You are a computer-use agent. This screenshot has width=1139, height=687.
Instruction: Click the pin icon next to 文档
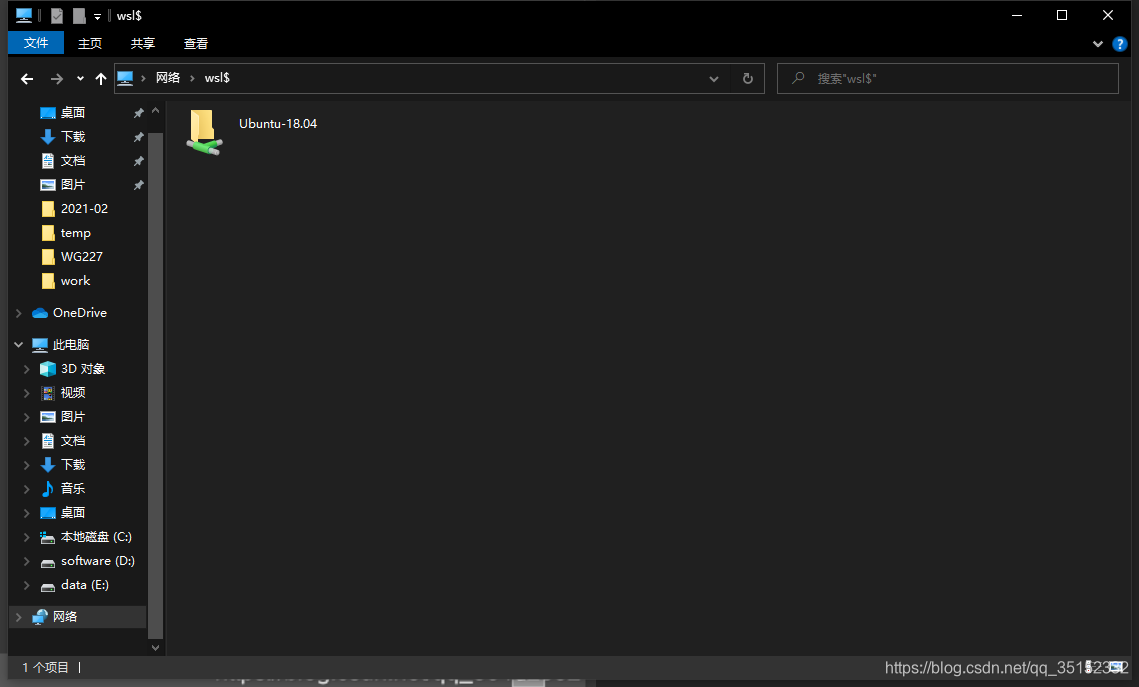(138, 161)
